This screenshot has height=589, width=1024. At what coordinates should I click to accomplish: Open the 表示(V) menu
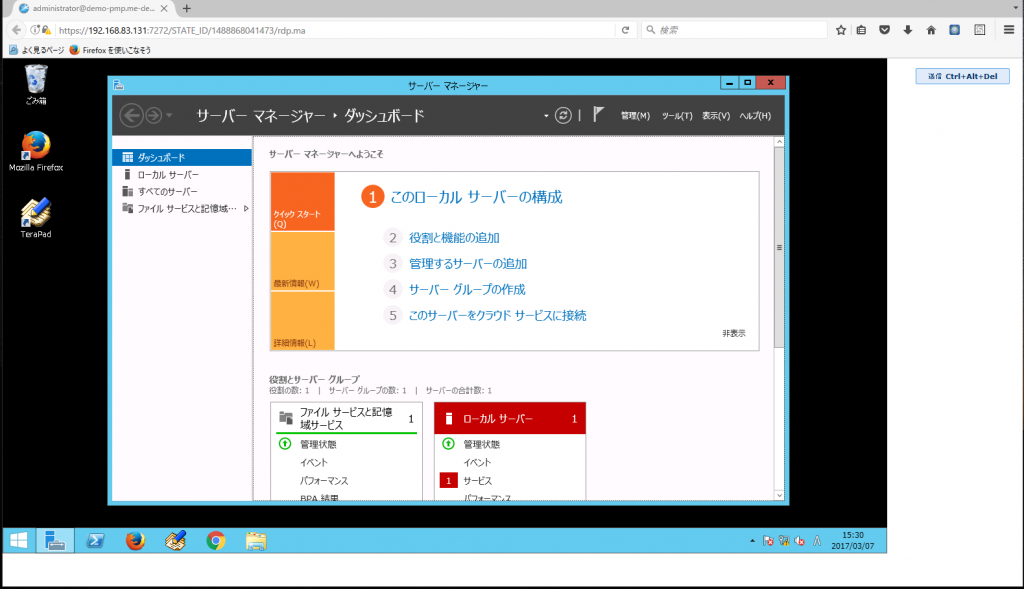[x=716, y=116]
